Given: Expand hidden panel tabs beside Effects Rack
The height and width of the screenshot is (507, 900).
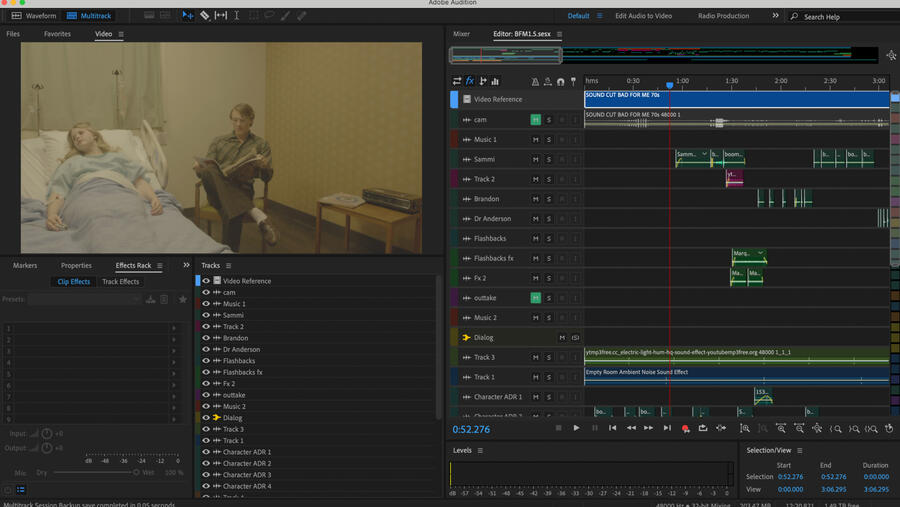Looking at the screenshot, I should tap(186, 266).
